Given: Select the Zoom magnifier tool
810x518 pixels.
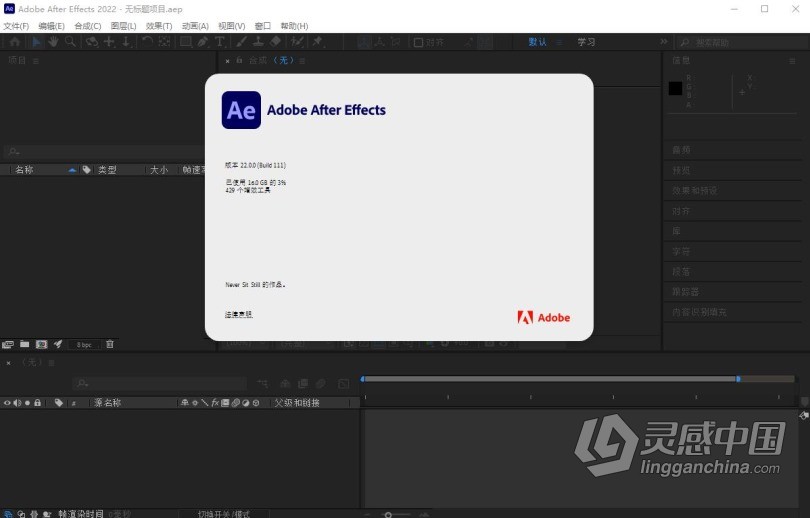Looking at the screenshot, I should click(x=70, y=42).
